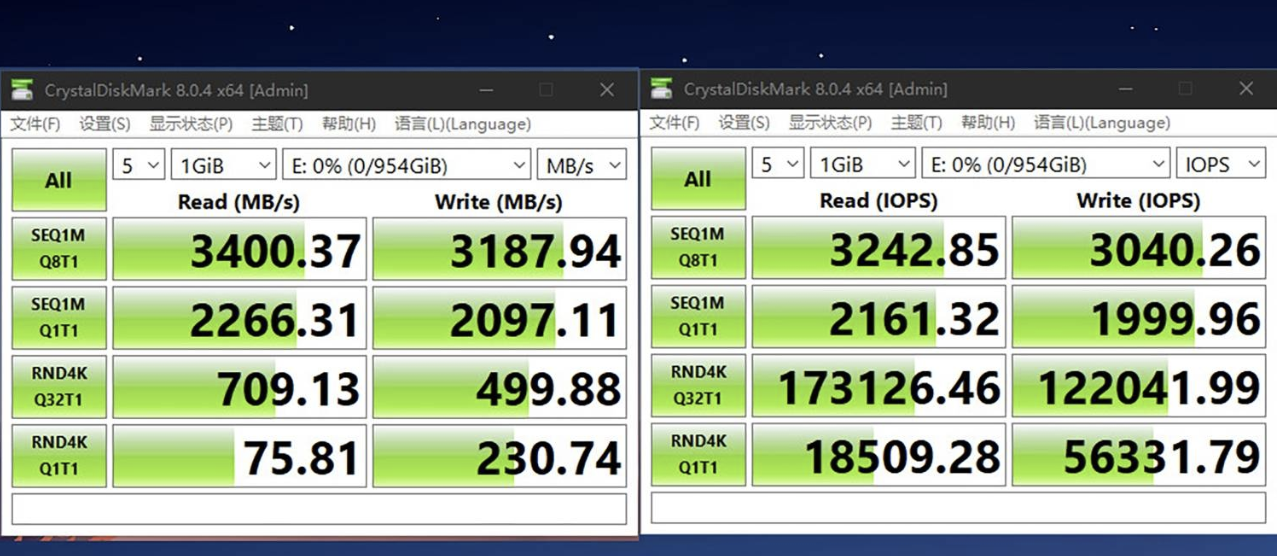Open 文件(F) menu in left window
Viewport: 1278px width, 556px height.
[x=36, y=124]
